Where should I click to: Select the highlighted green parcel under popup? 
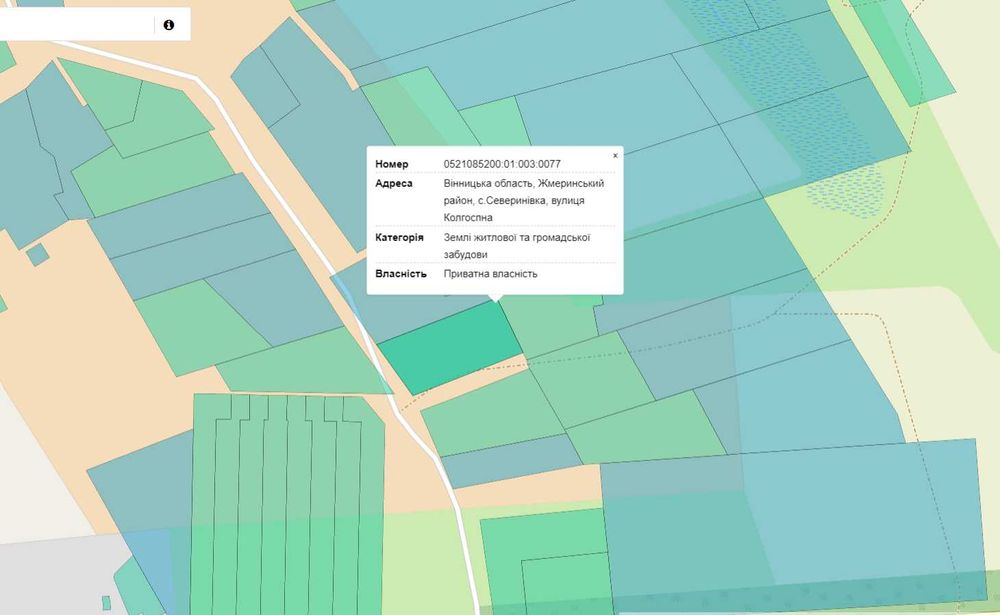[x=450, y=348]
